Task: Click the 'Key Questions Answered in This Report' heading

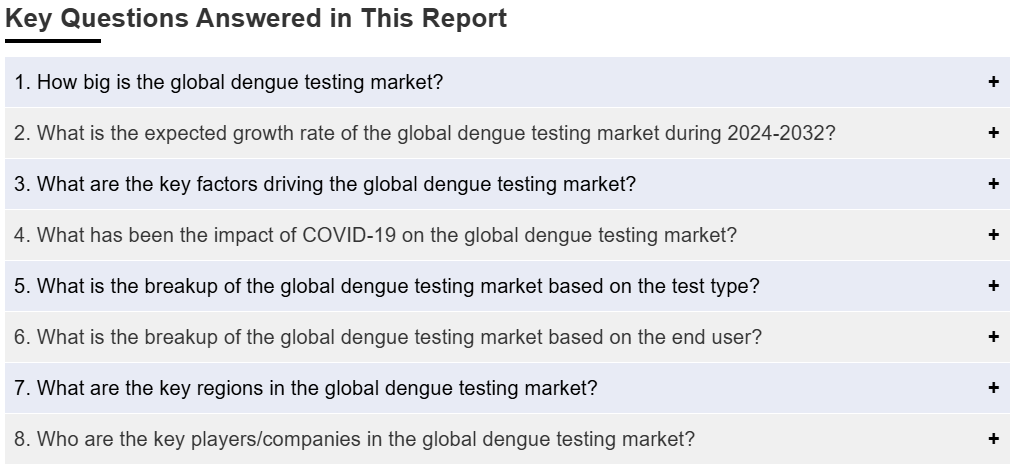Action: tap(256, 18)
